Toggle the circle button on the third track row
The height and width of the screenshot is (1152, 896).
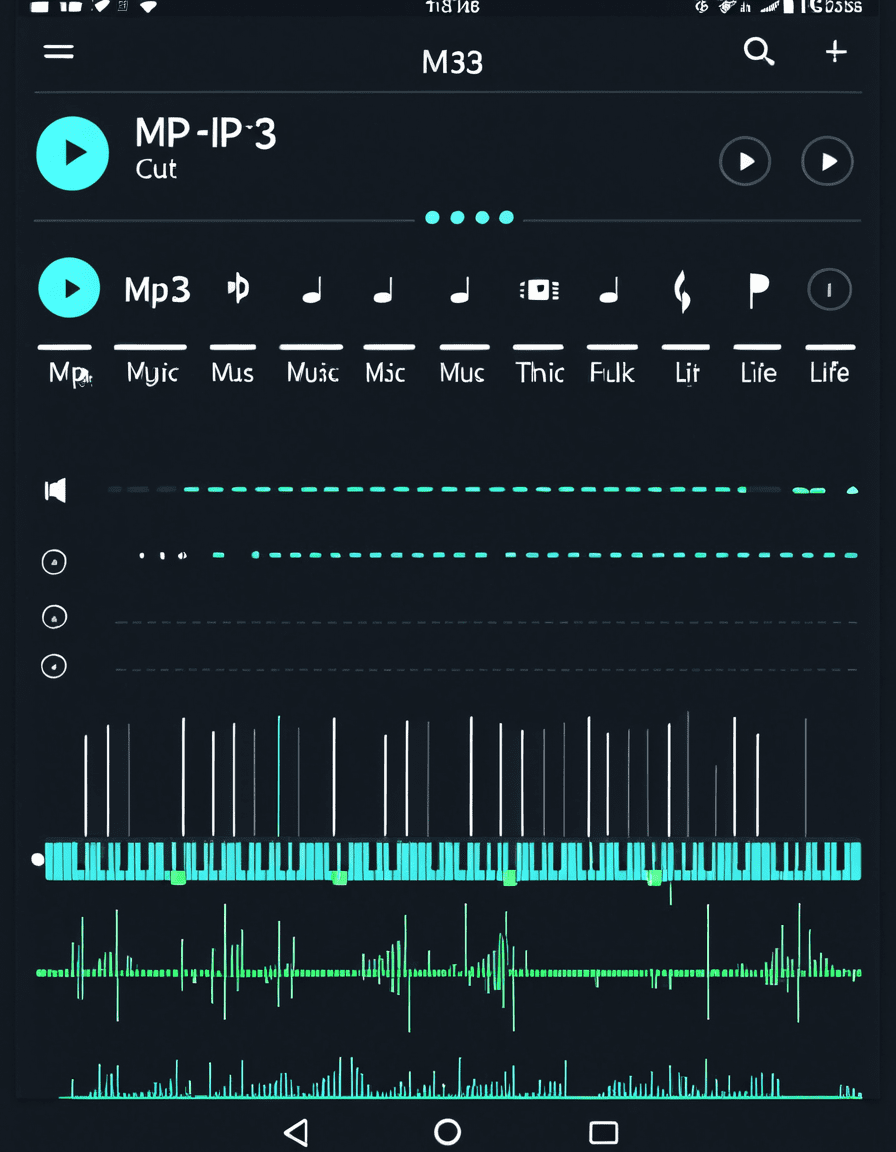click(x=54, y=616)
